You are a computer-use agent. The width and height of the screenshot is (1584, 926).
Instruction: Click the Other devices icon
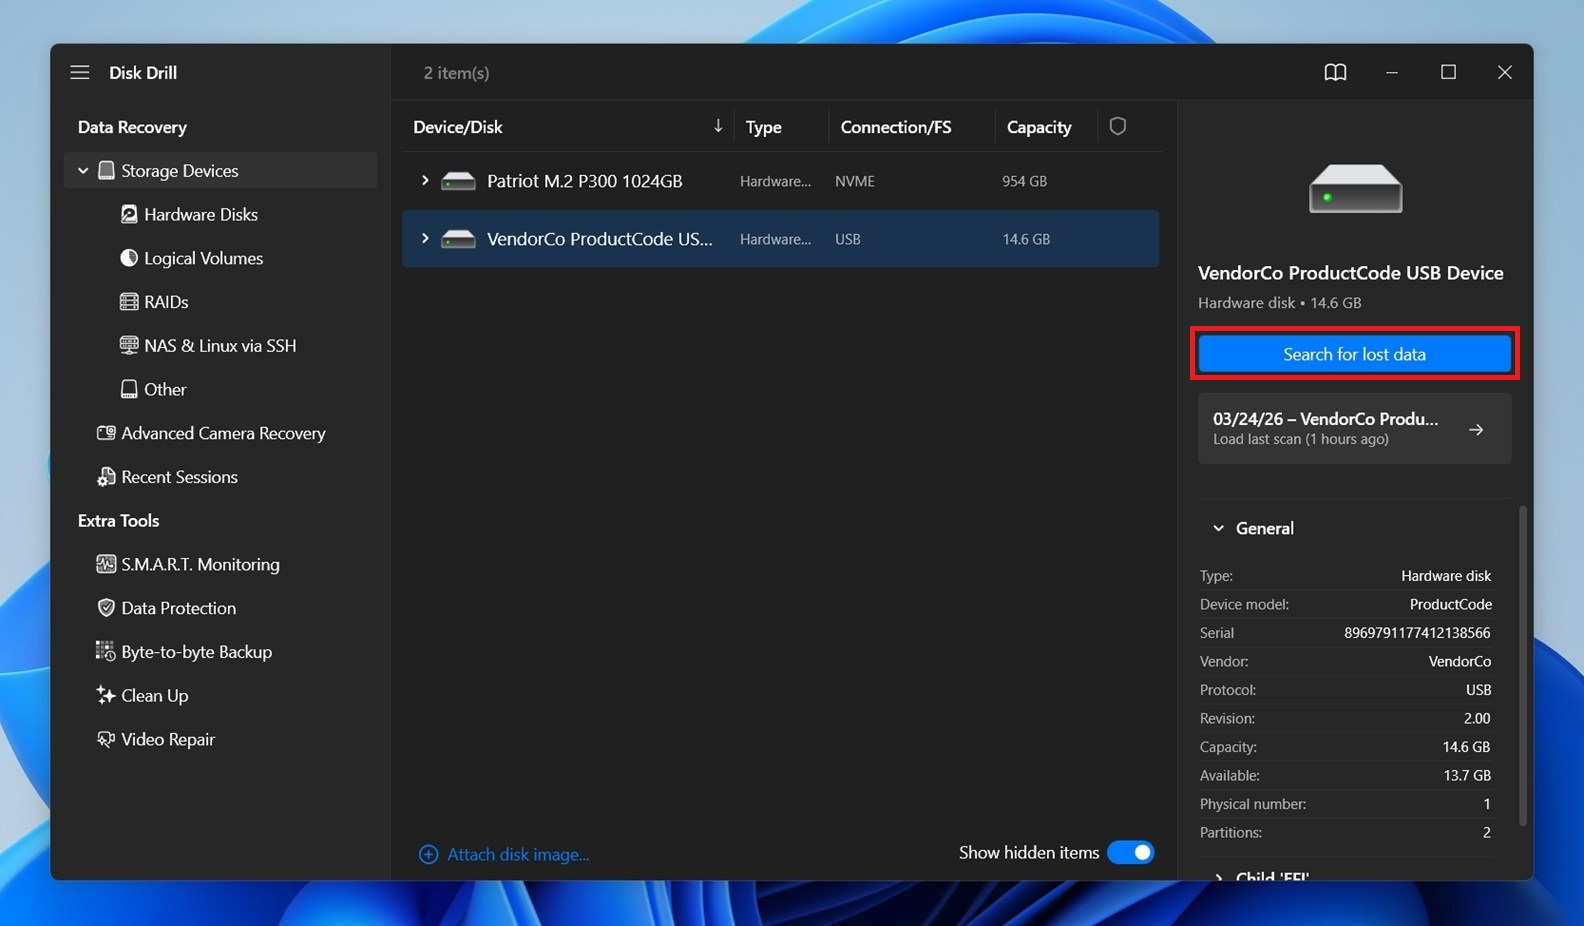pyautogui.click(x=129, y=389)
